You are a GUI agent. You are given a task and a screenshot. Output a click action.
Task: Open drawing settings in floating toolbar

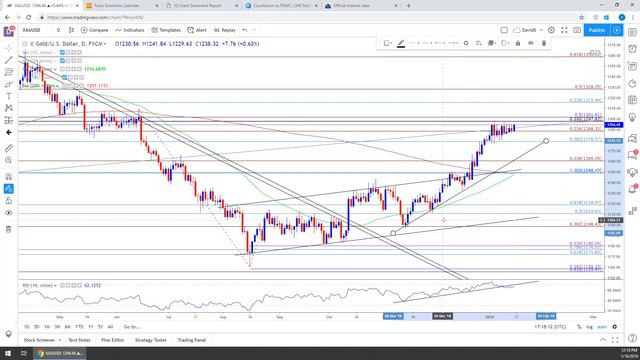coord(466,43)
